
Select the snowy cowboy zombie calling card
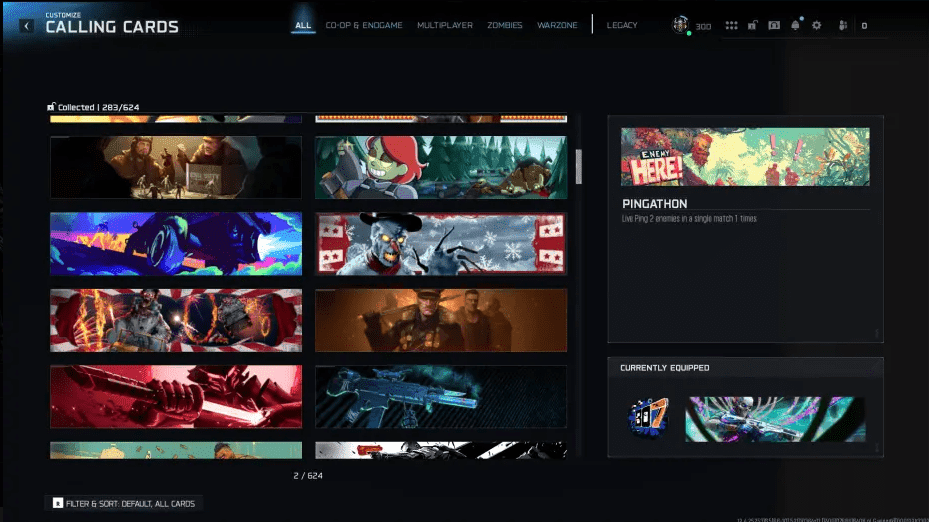[441, 243]
